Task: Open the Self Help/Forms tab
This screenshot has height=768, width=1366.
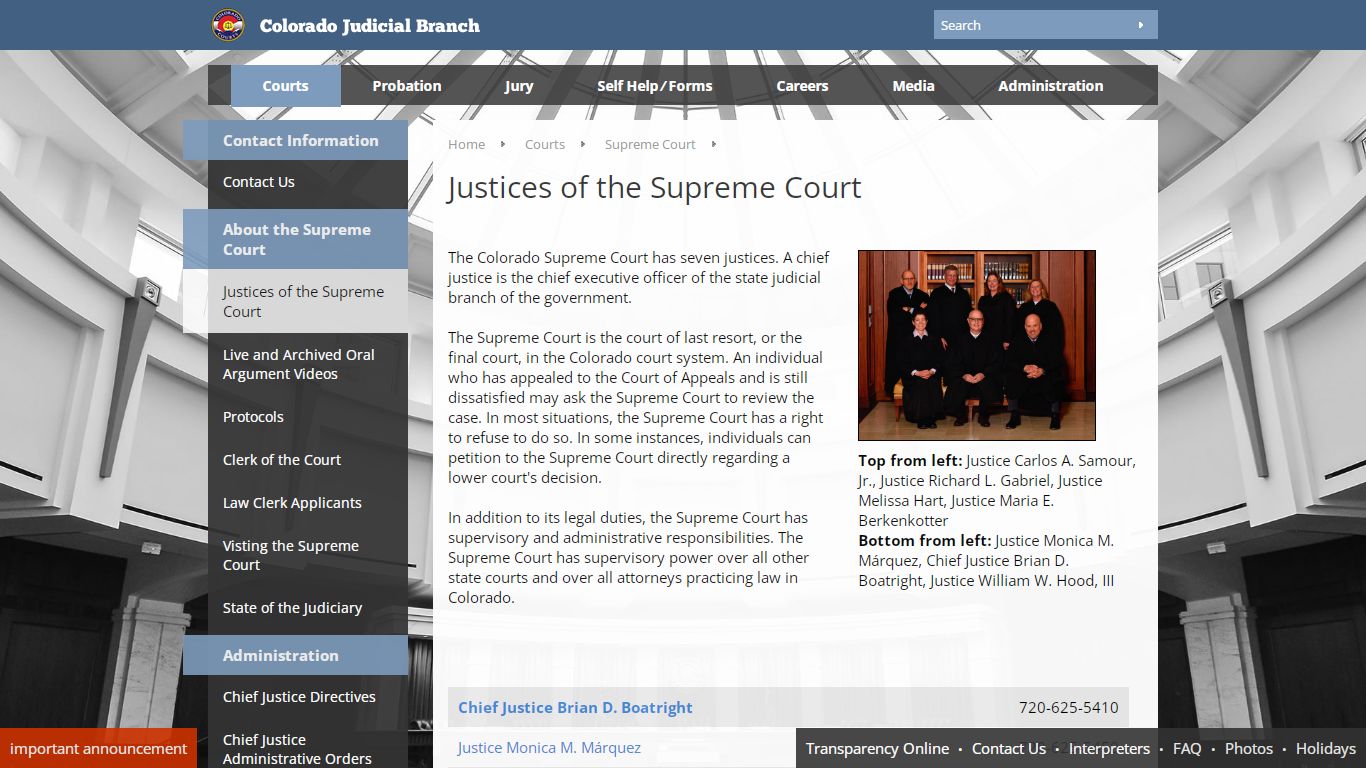Action: click(655, 86)
